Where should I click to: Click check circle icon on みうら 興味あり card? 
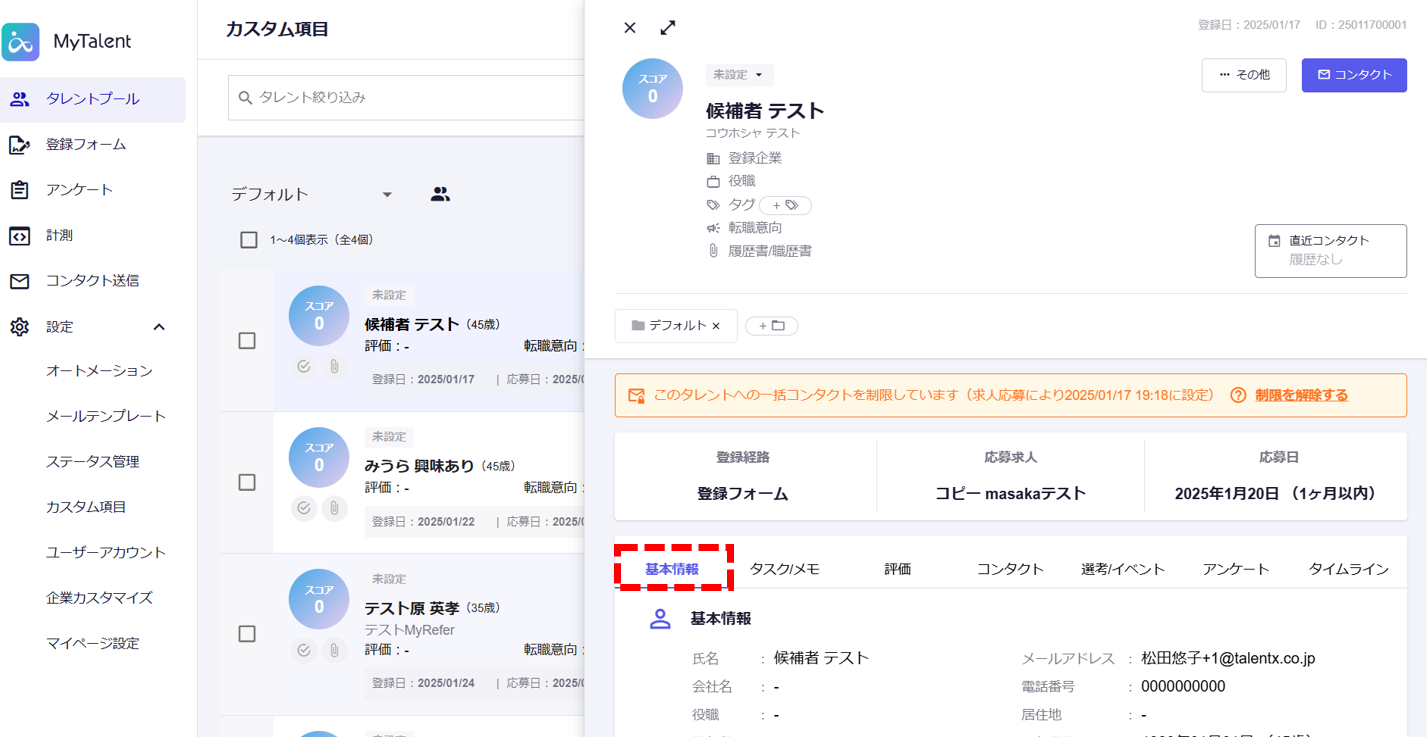click(x=304, y=508)
